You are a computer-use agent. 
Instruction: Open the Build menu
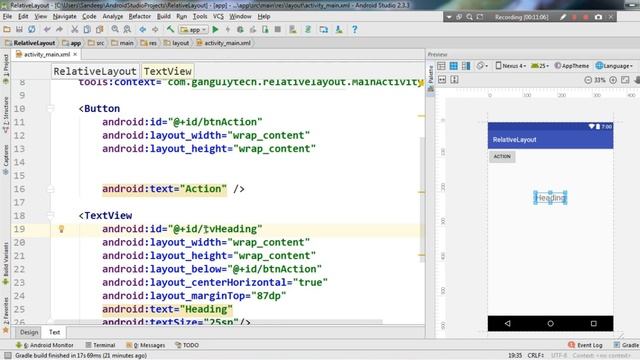pyautogui.click(x=164, y=16)
